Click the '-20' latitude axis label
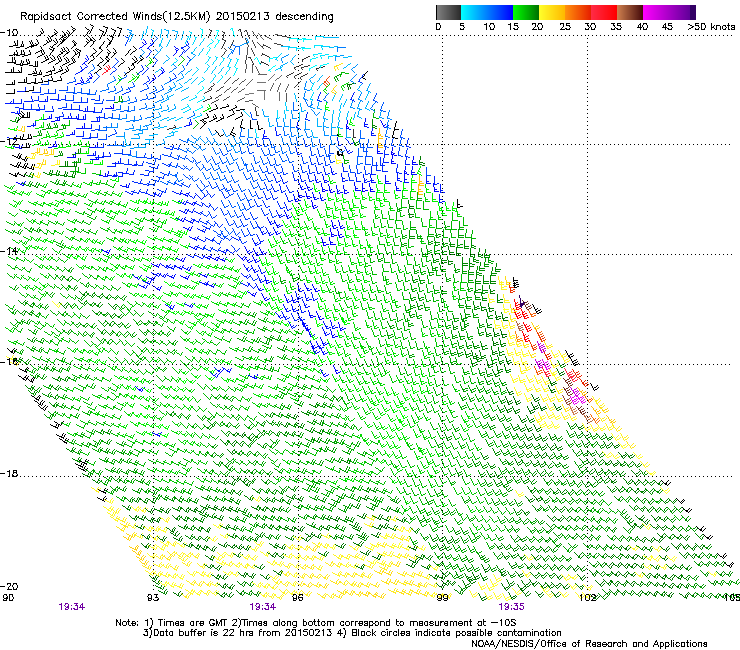This screenshot has height=650, width=740. click(9, 586)
